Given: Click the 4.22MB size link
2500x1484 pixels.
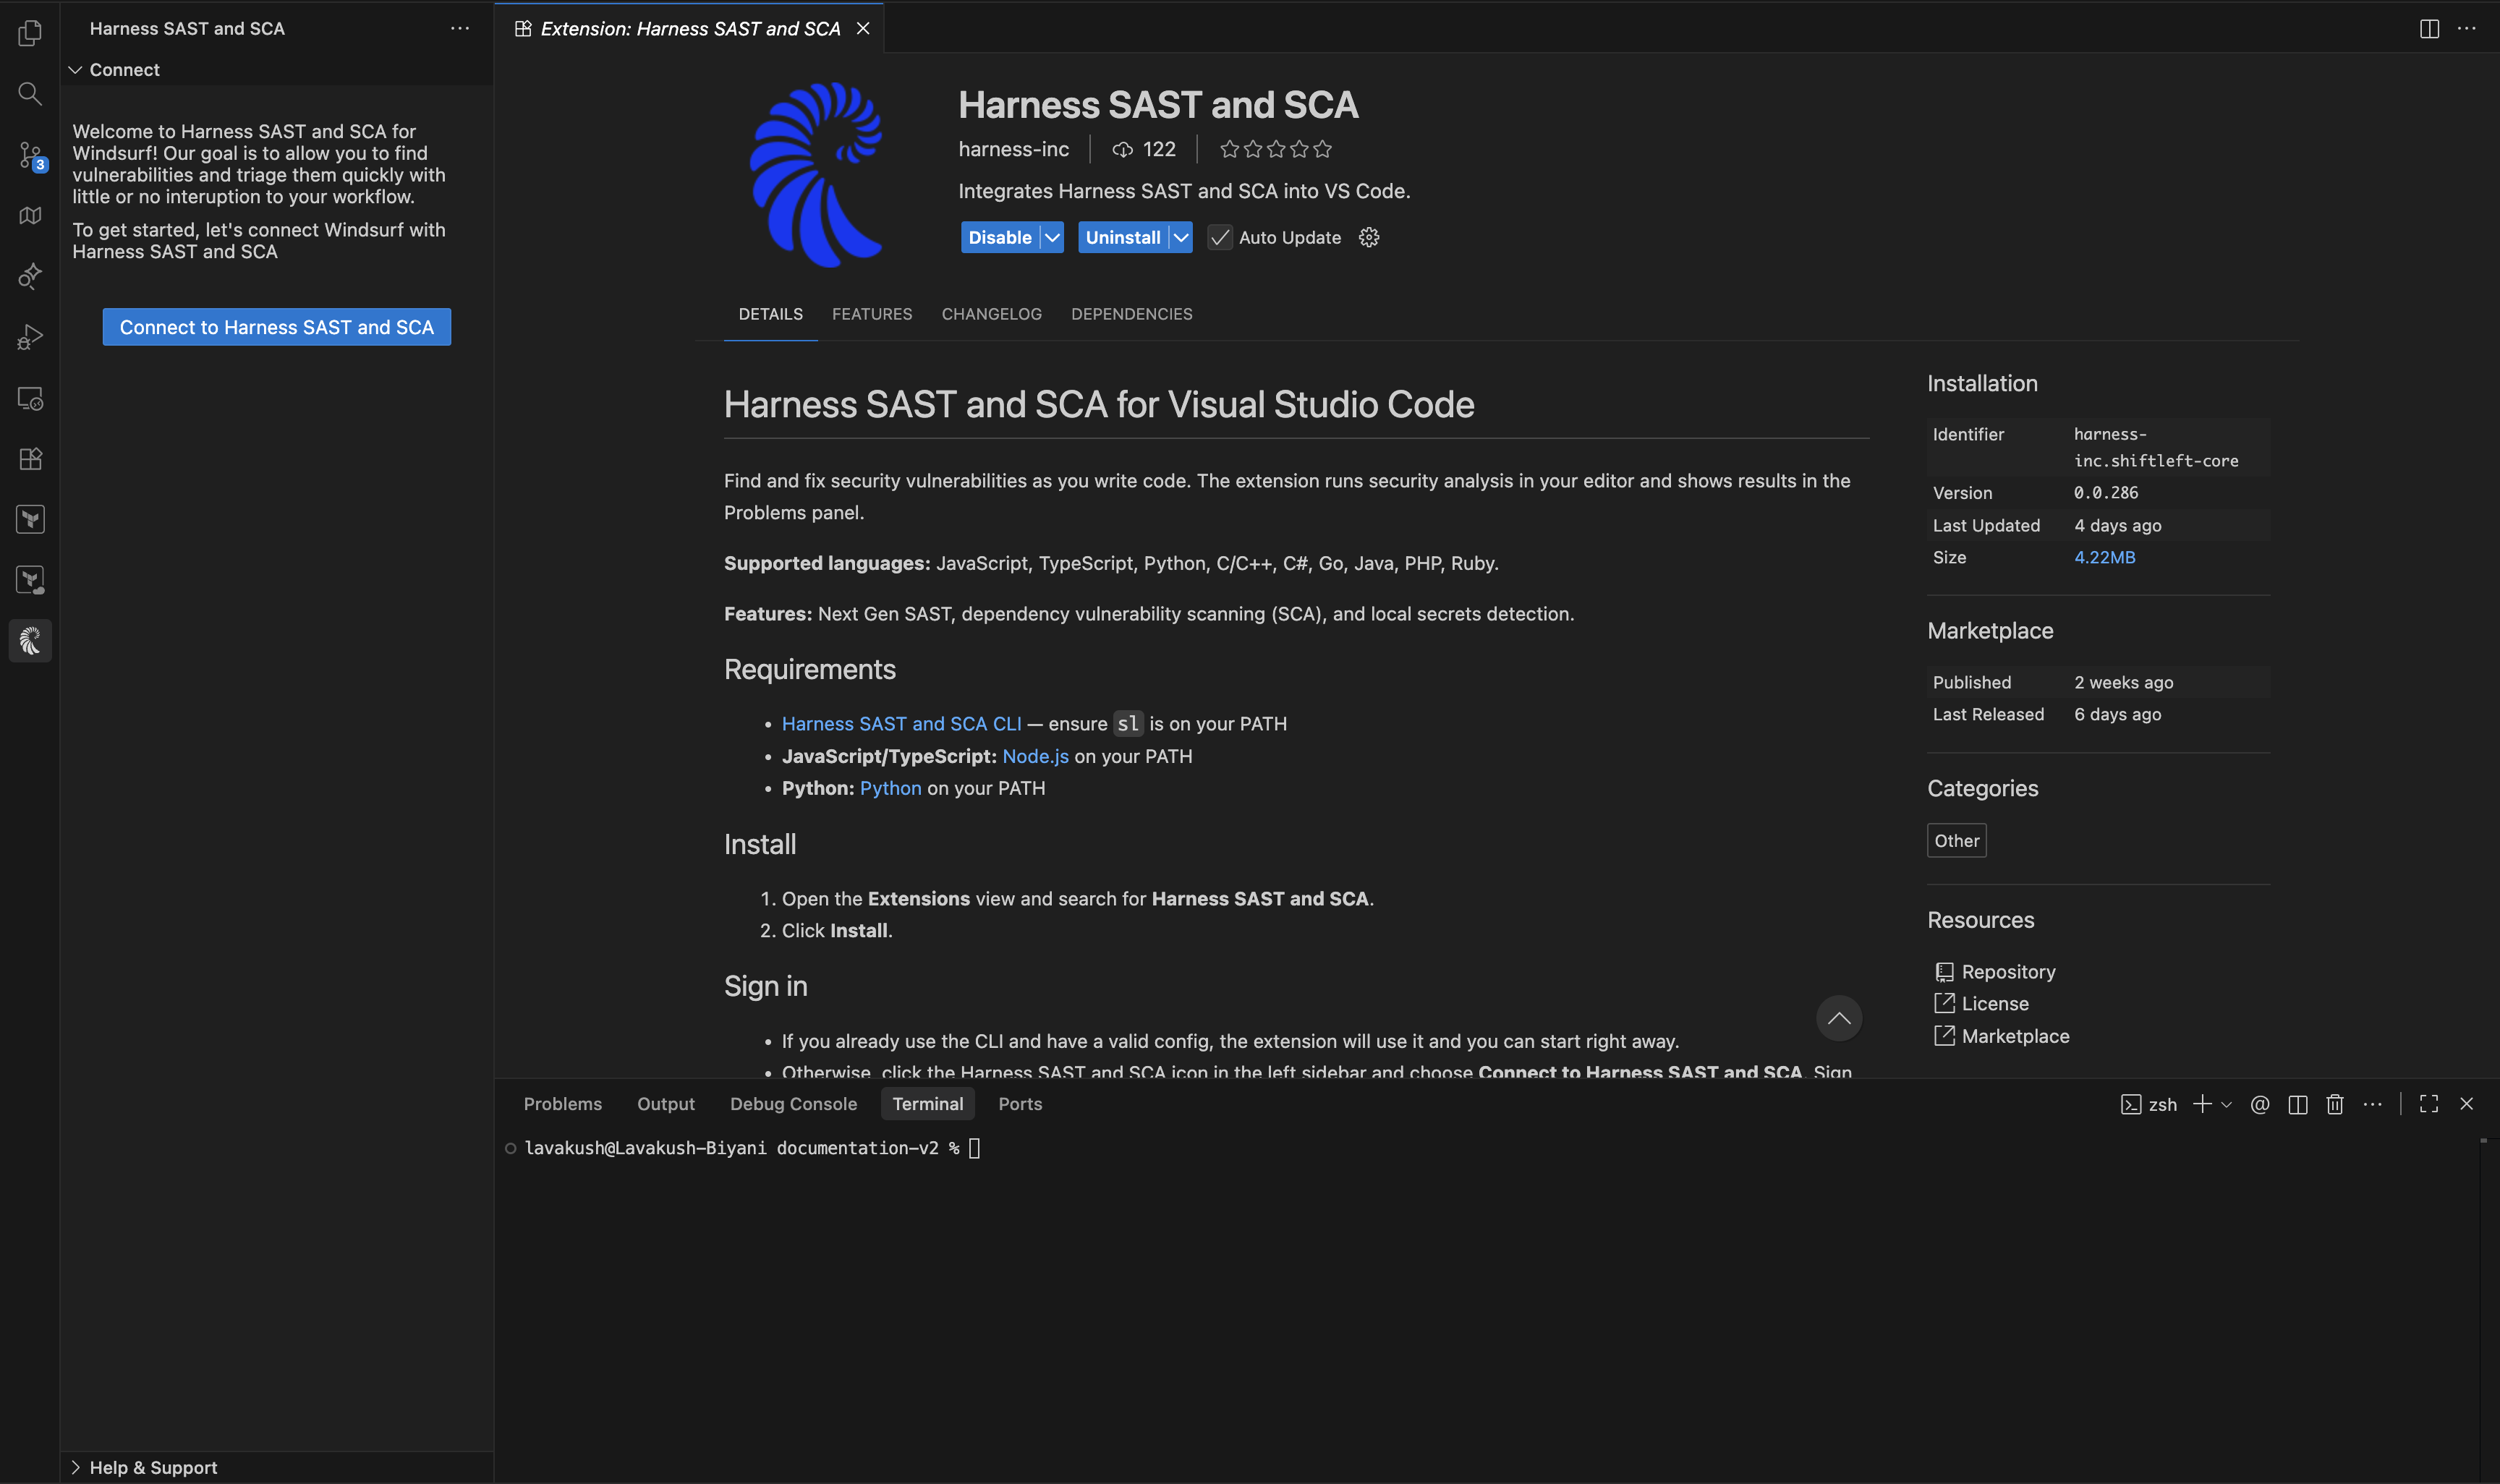Looking at the screenshot, I should [2104, 557].
